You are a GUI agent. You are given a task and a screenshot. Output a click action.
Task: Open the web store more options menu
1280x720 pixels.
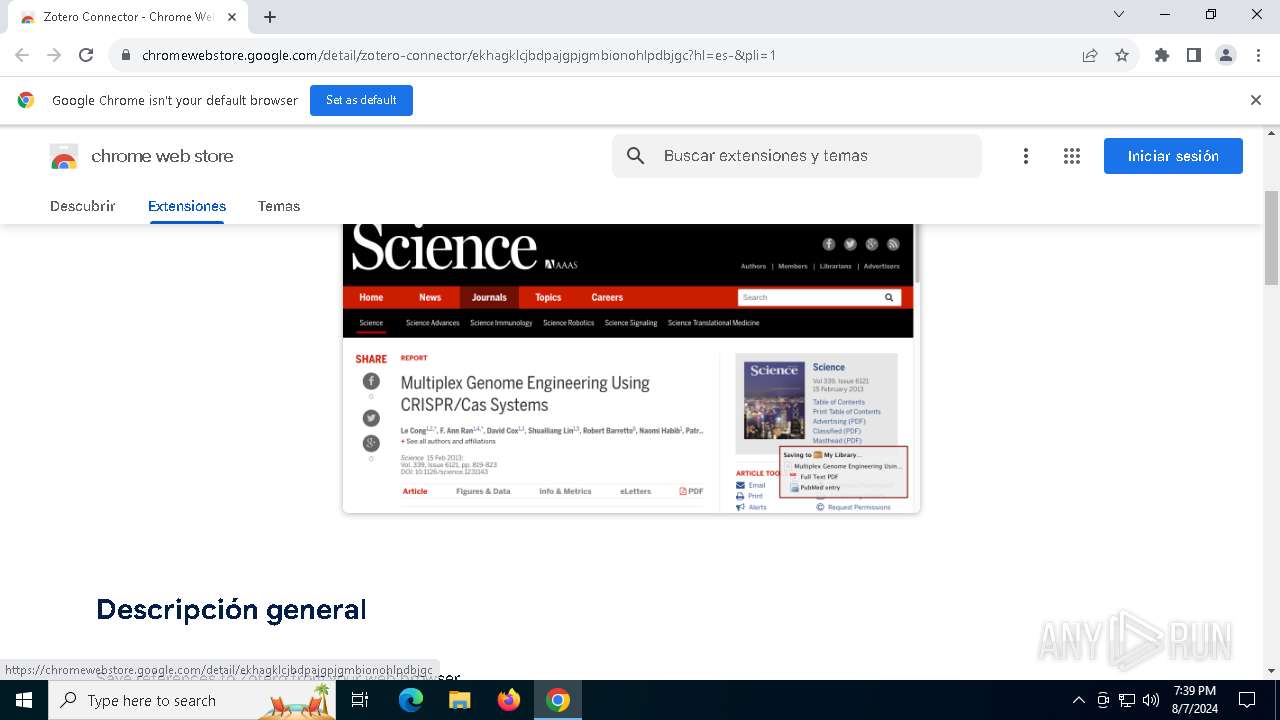tap(1026, 156)
